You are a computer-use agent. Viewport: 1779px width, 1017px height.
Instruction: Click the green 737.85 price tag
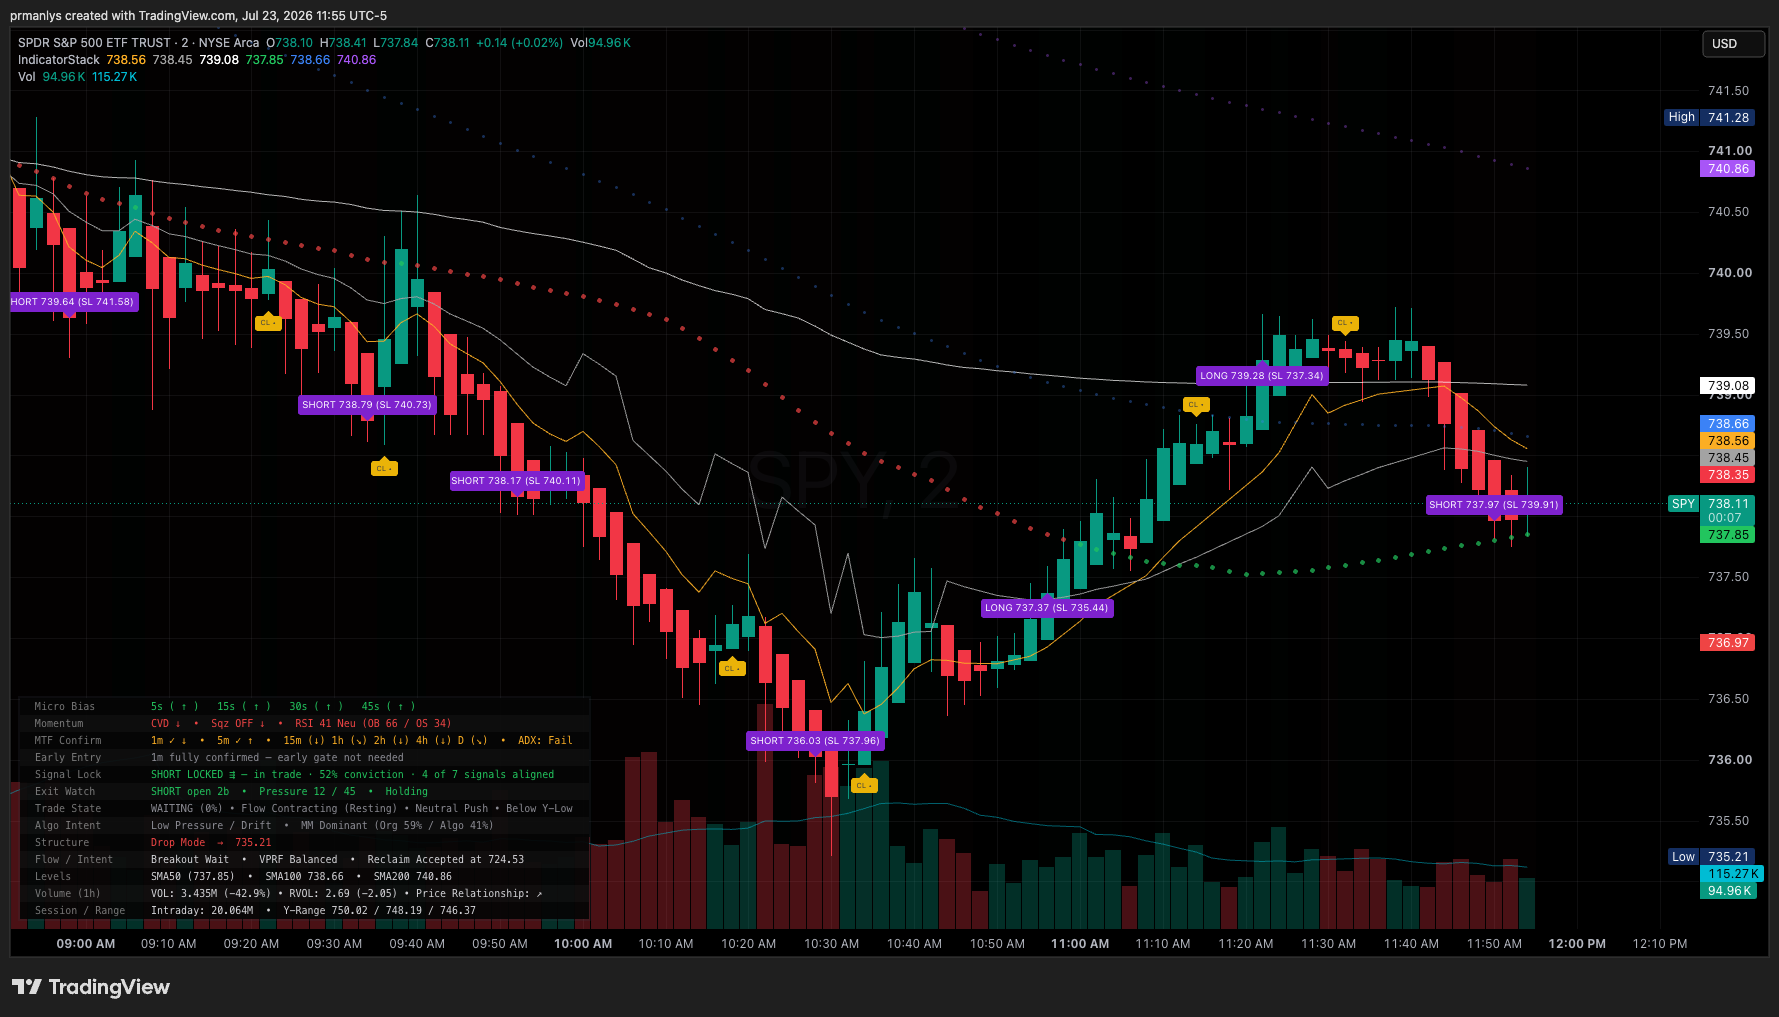tap(1728, 535)
